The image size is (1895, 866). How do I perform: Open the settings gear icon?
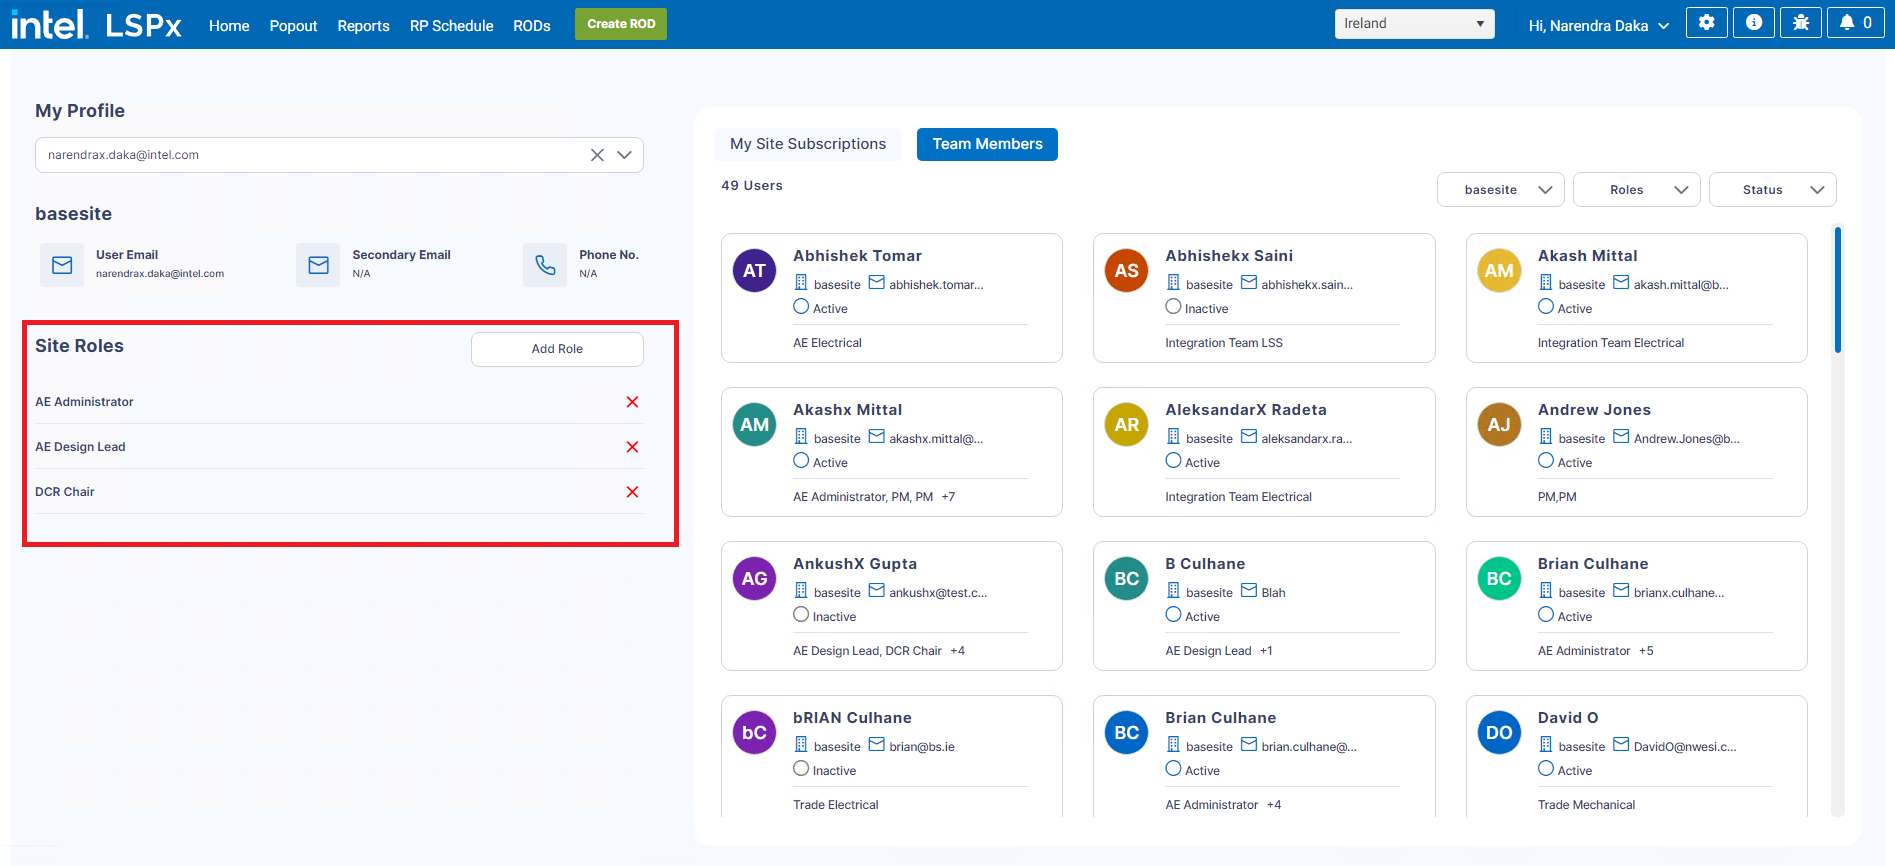click(1706, 23)
